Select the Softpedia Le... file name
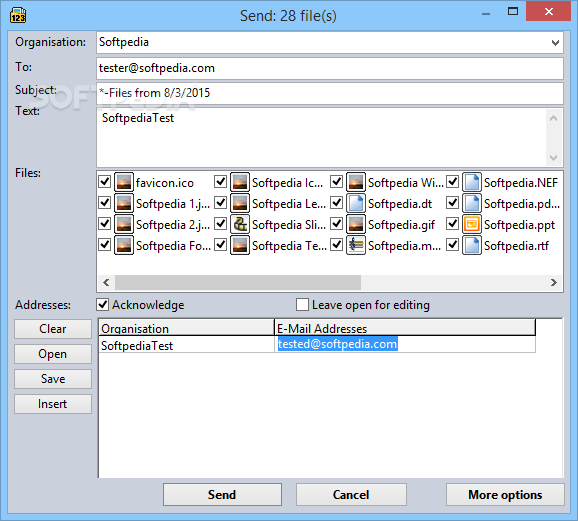 pyautogui.click(x=289, y=204)
